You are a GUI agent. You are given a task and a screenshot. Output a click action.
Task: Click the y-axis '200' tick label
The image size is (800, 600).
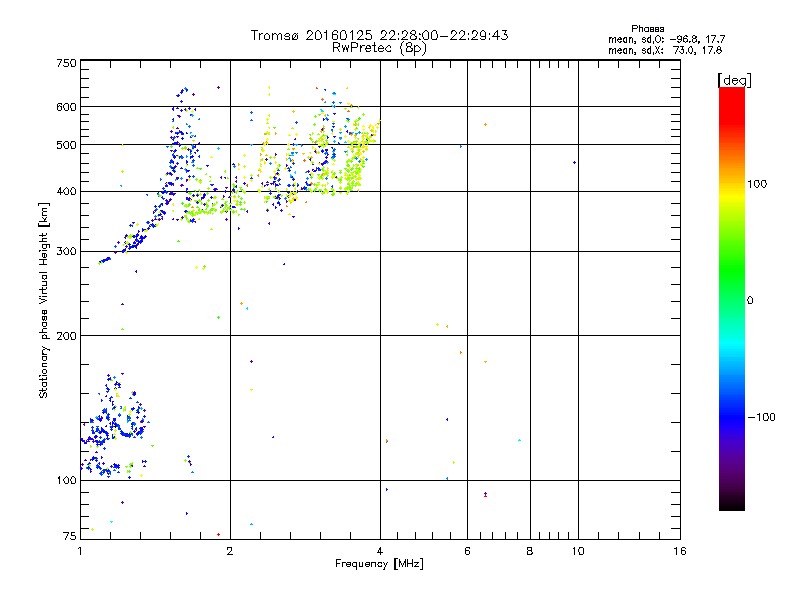coord(67,336)
